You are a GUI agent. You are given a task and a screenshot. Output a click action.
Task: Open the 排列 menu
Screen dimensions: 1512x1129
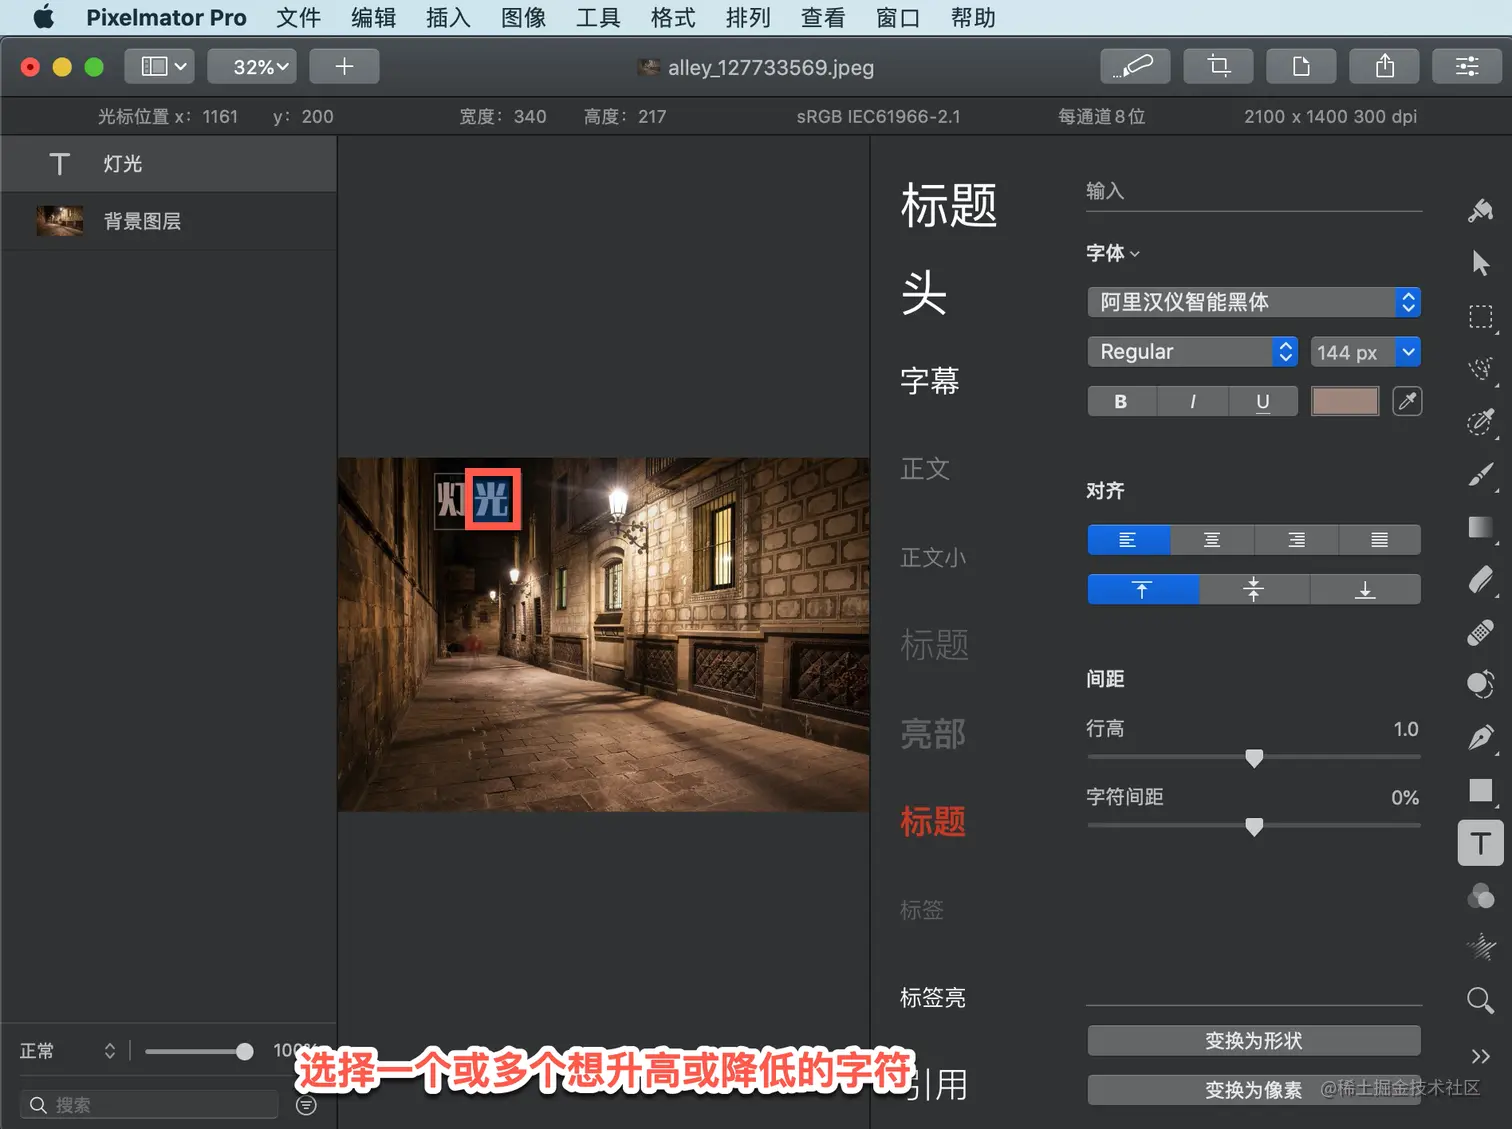748,18
